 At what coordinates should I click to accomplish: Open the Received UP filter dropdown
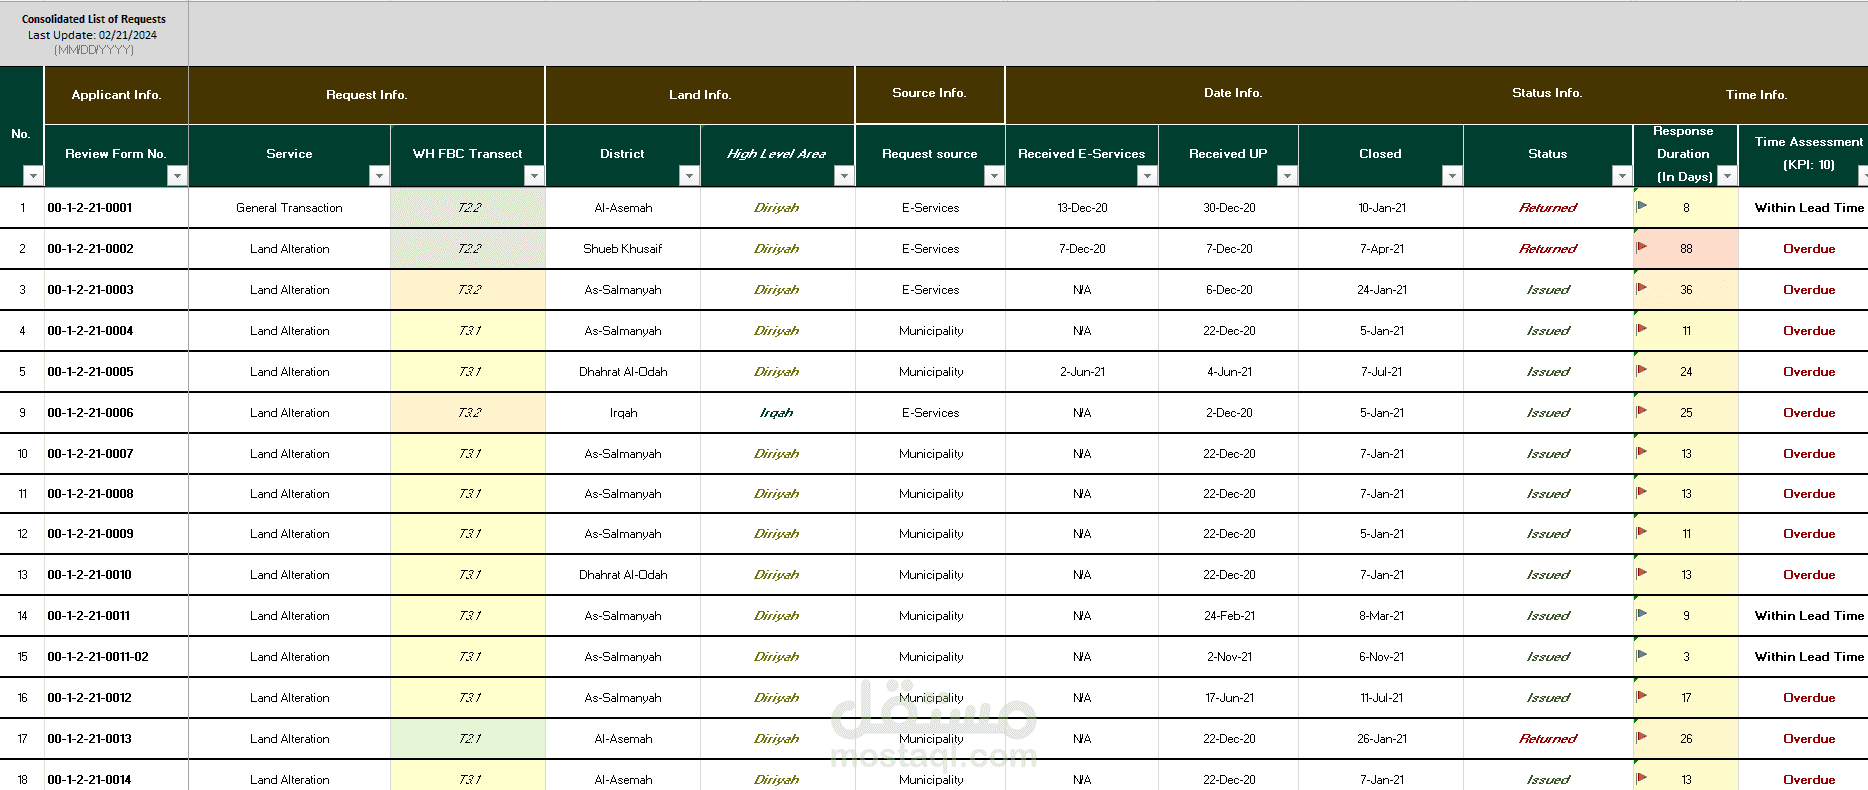[1287, 176]
